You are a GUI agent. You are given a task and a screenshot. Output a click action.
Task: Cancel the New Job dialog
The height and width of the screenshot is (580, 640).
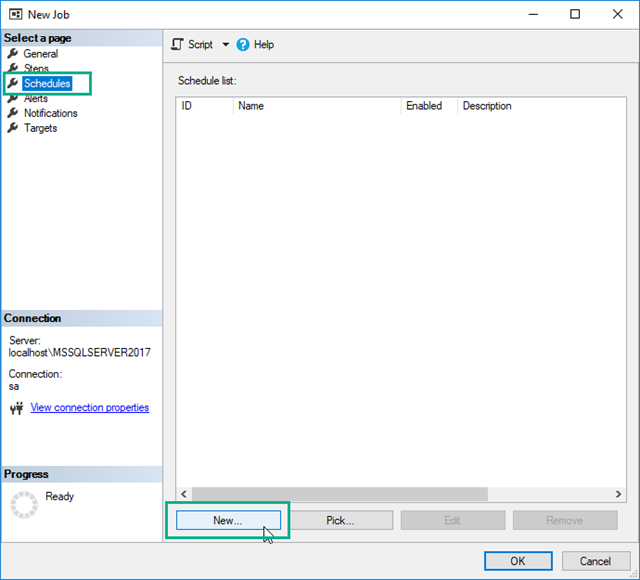[596, 561]
